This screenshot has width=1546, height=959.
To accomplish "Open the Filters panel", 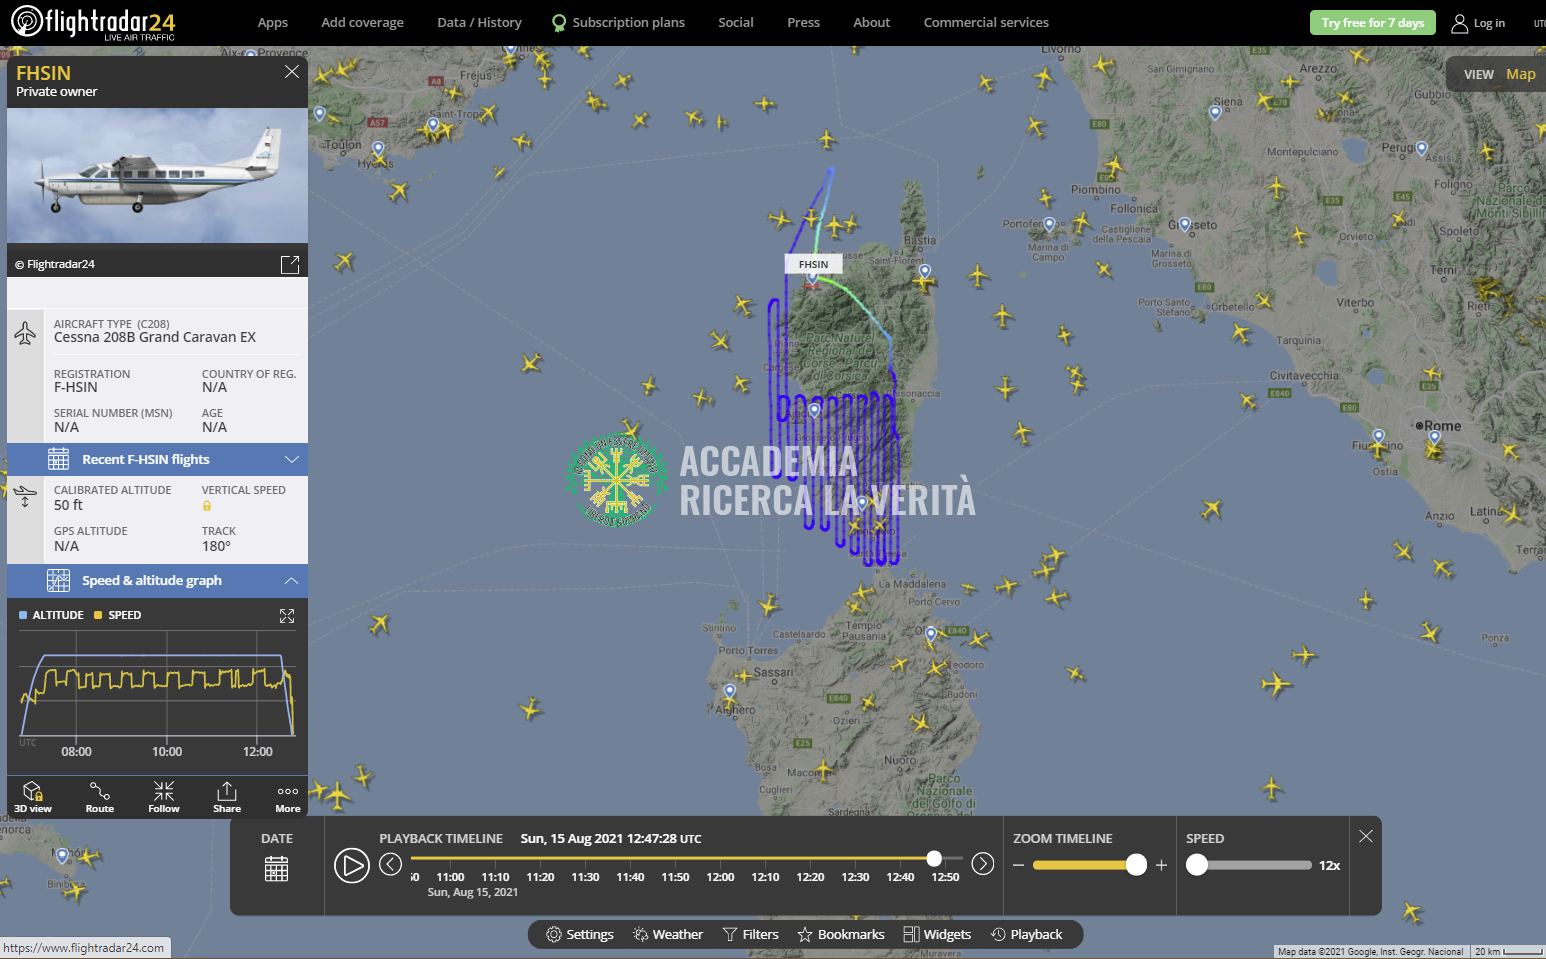I will 750,934.
